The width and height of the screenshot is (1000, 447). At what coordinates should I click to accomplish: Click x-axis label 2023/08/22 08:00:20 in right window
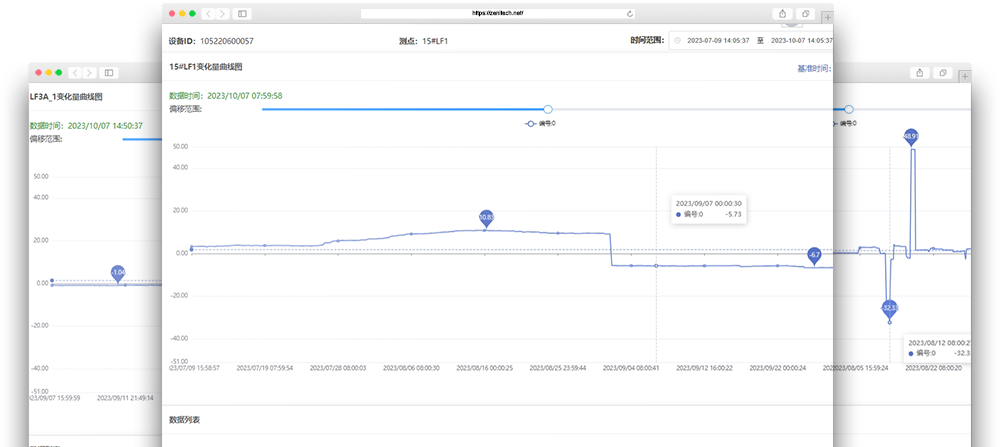tap(932, 368)
